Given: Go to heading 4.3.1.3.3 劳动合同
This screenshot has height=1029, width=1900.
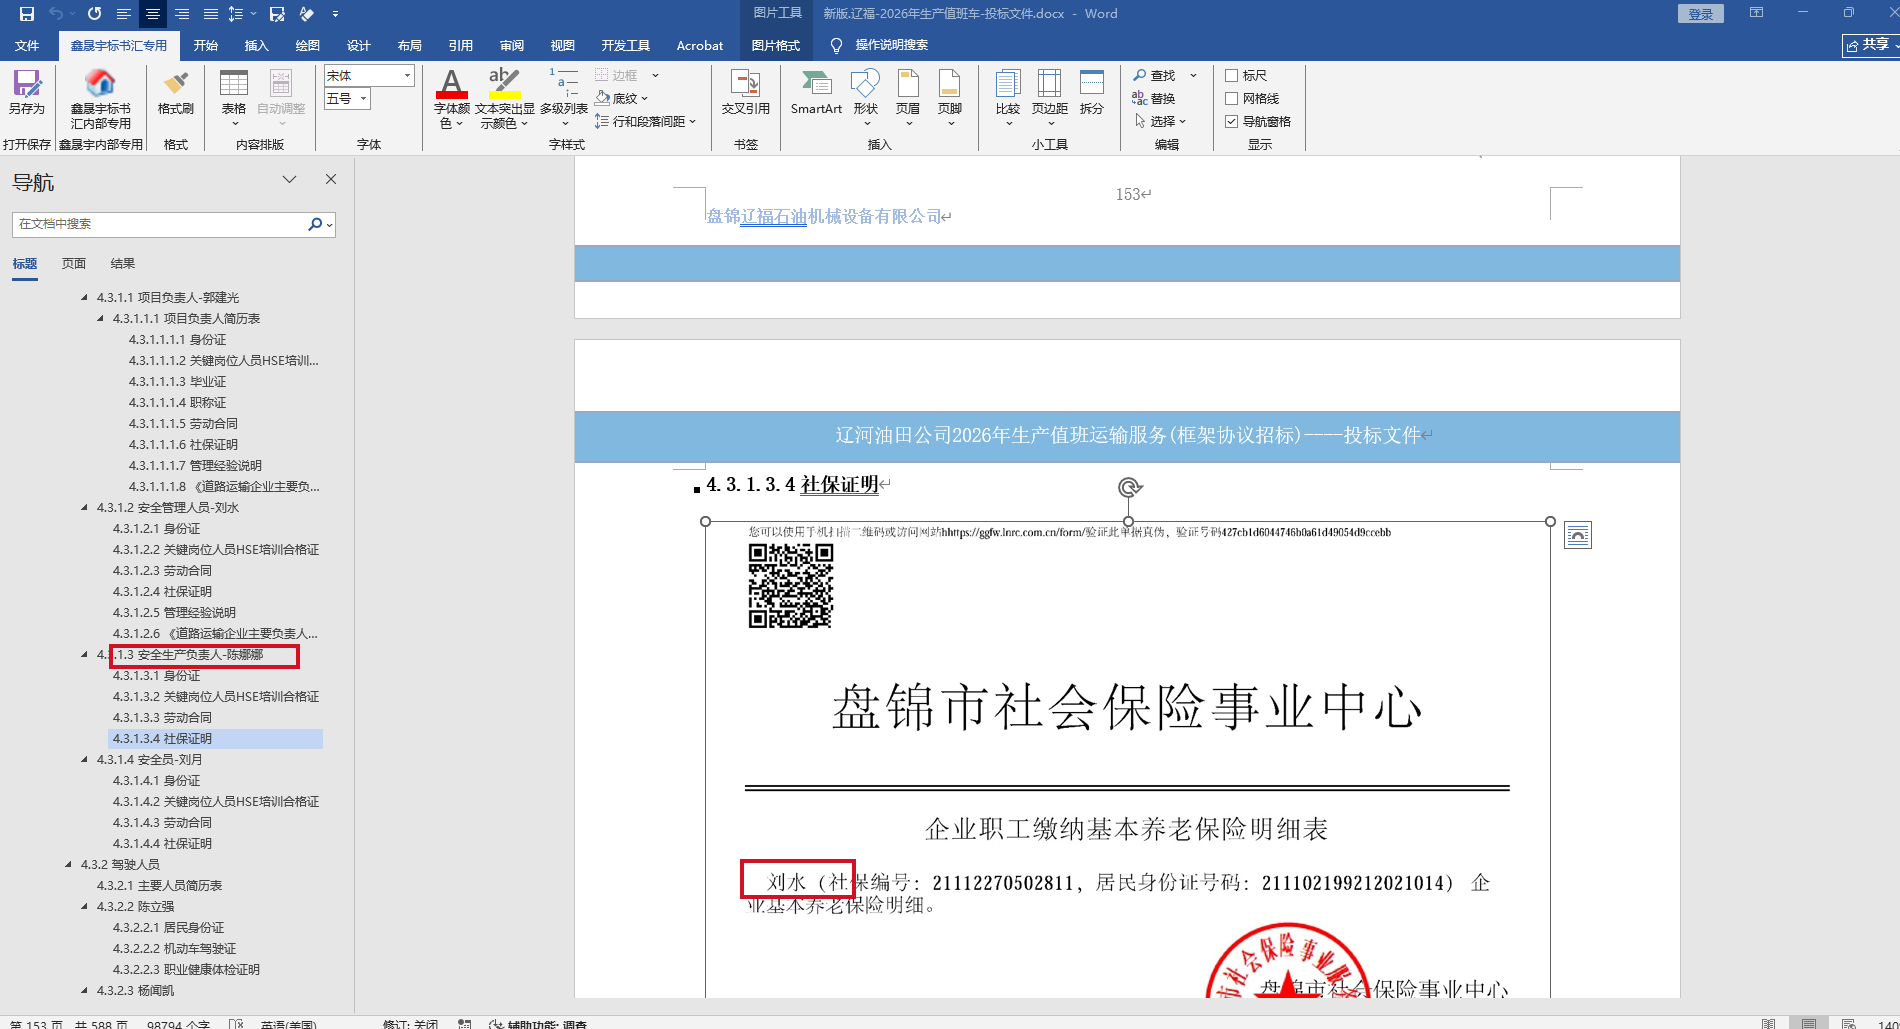Looking at the screenshot, I should pyautogui.click(x=162, y=718).
